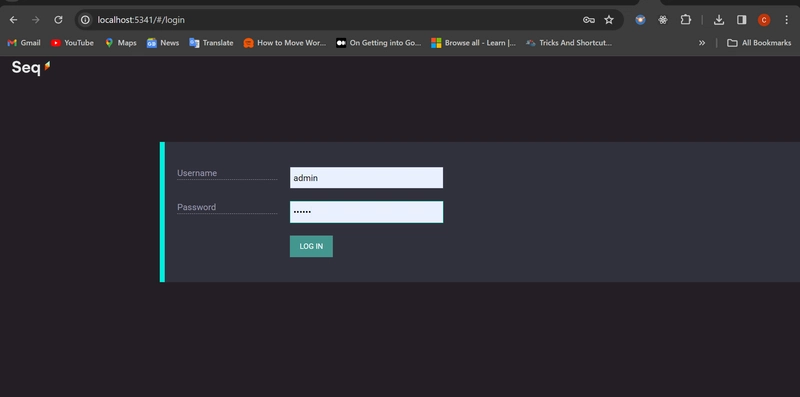Screen dimensions: 800x397
Task: Open the YouTube bookmark
Action: pos(72,43)
